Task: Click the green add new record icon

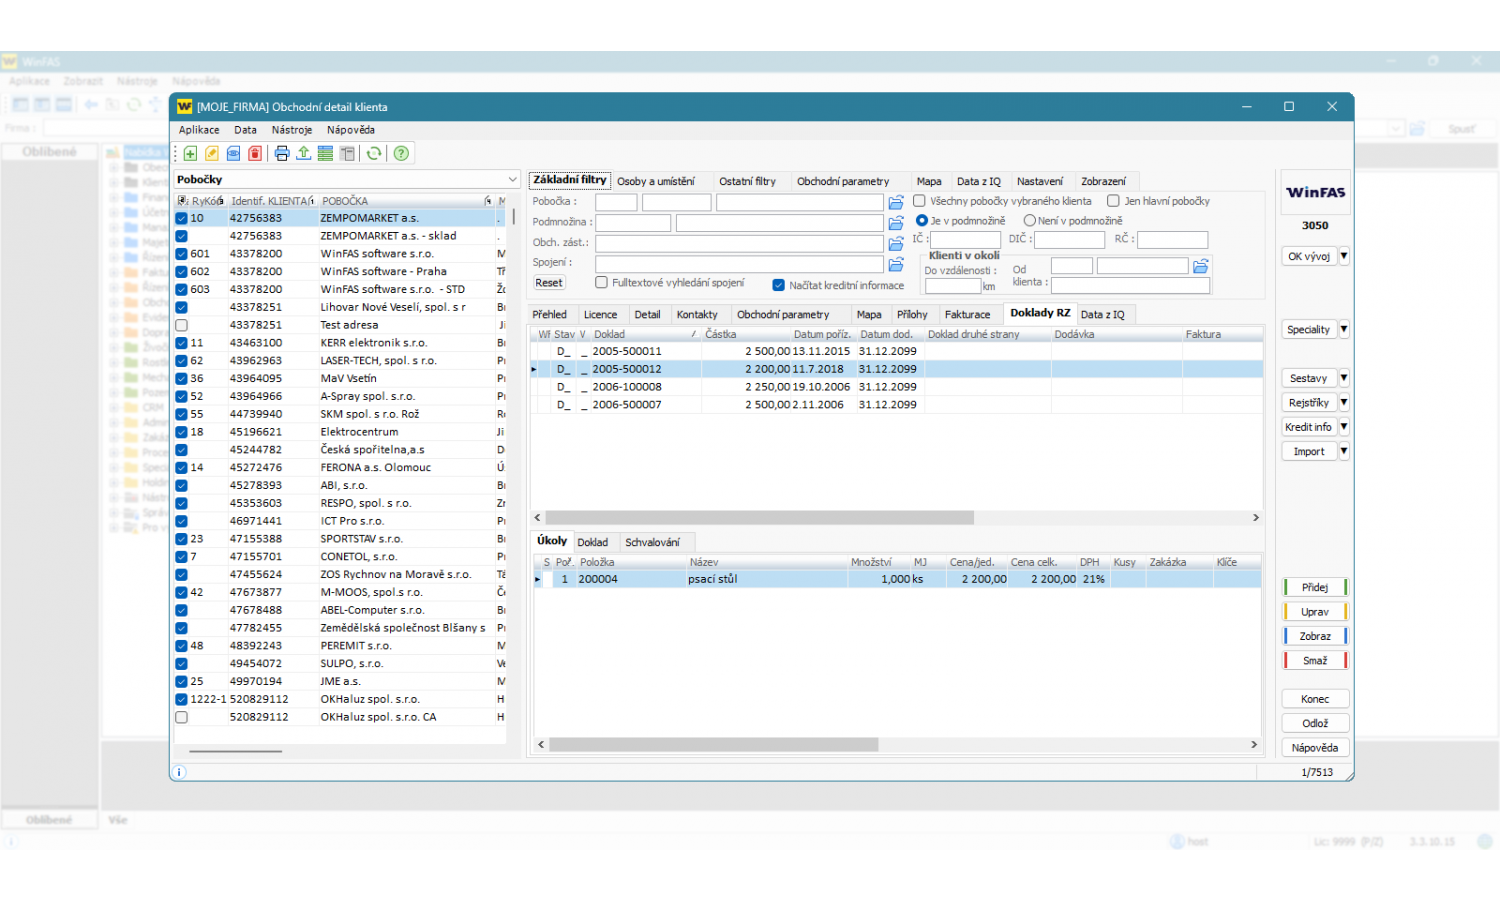Action: pos(190,153)
